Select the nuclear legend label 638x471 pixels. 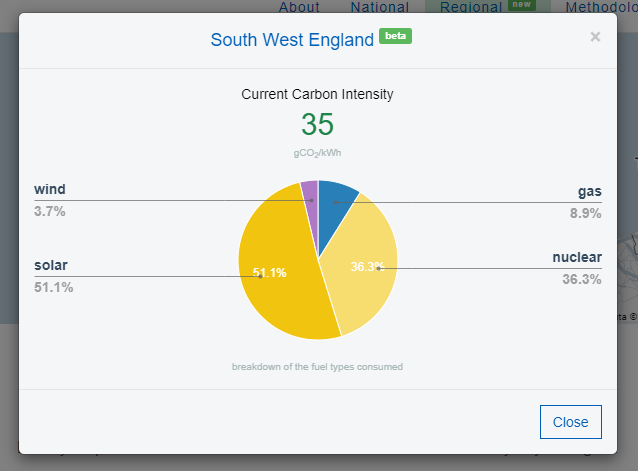(x=577, y=257)
